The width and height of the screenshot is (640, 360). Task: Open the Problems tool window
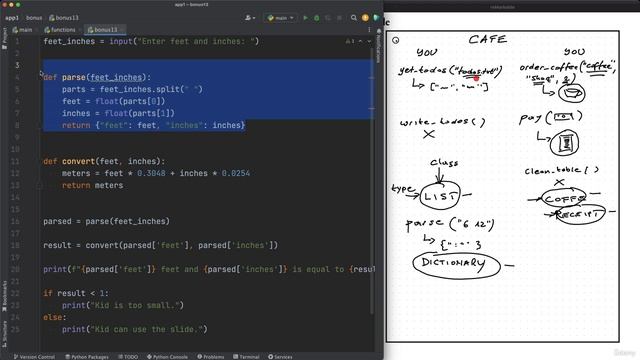(x=211, y=357)
